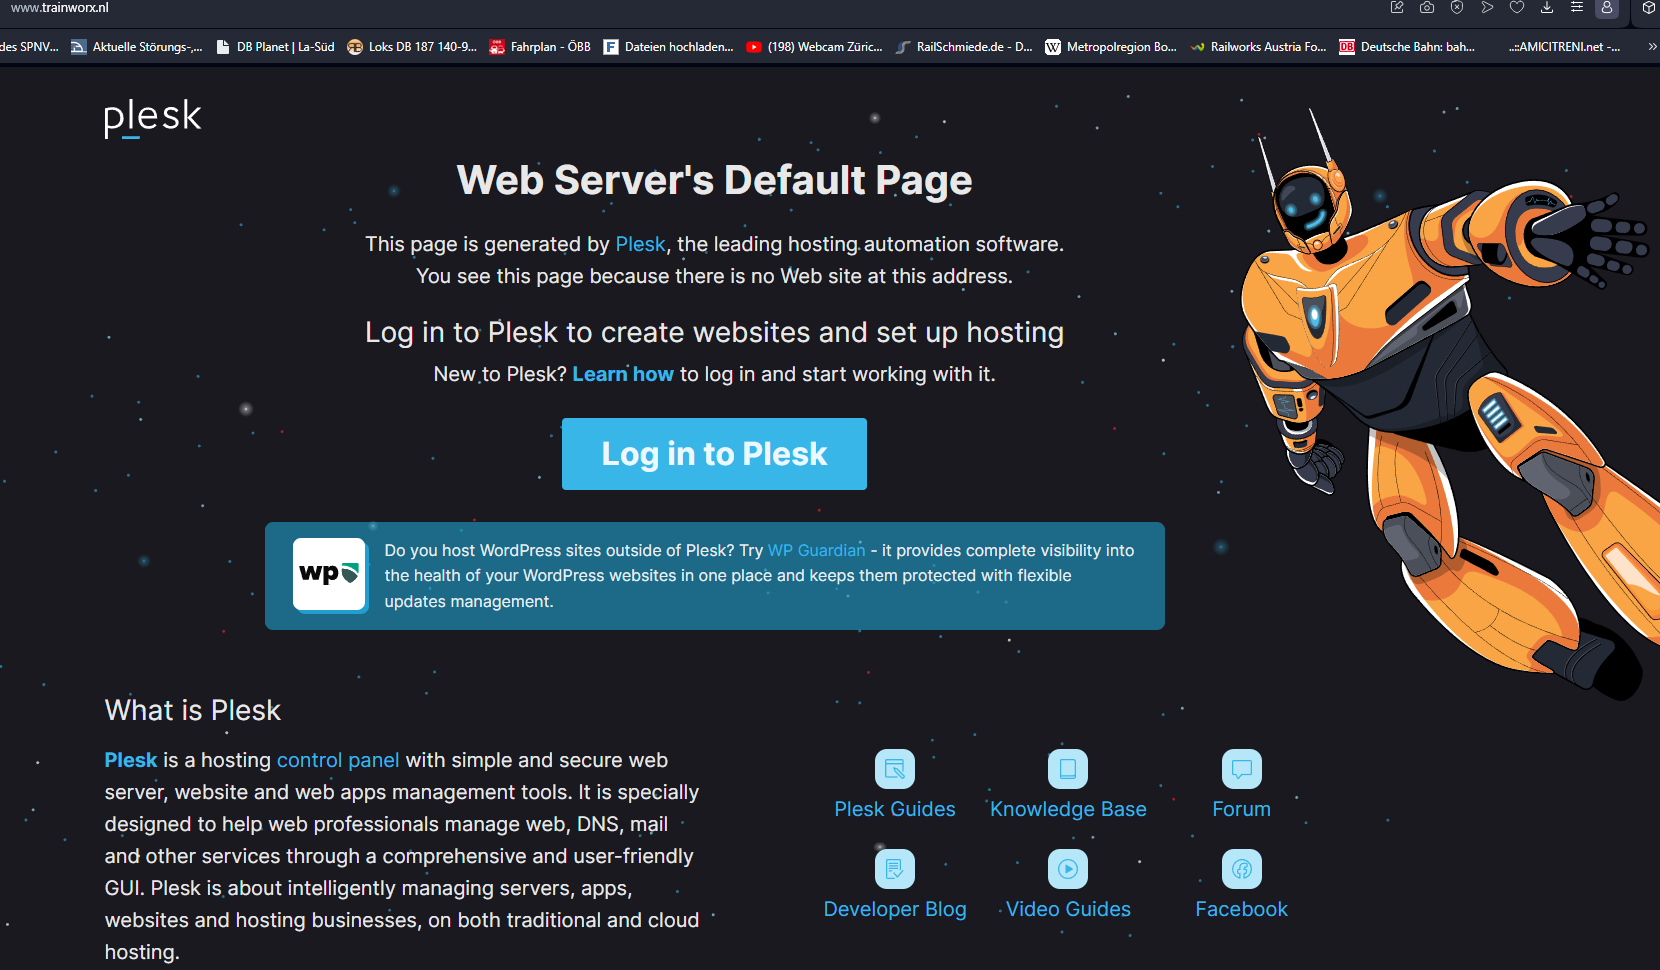Click the bold 'Plesk' link in description
The height and width of the screenshot is (970, 1660).
(x=131, y=760)
